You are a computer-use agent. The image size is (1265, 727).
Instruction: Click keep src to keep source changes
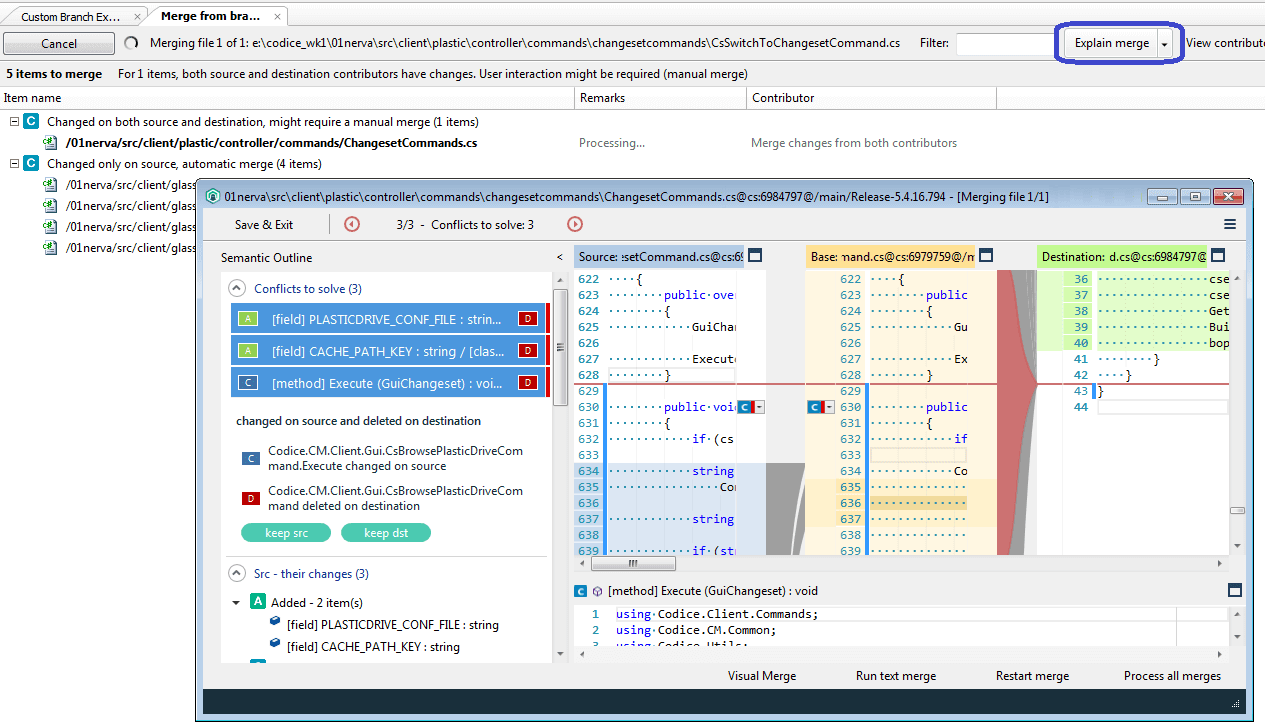285,532
